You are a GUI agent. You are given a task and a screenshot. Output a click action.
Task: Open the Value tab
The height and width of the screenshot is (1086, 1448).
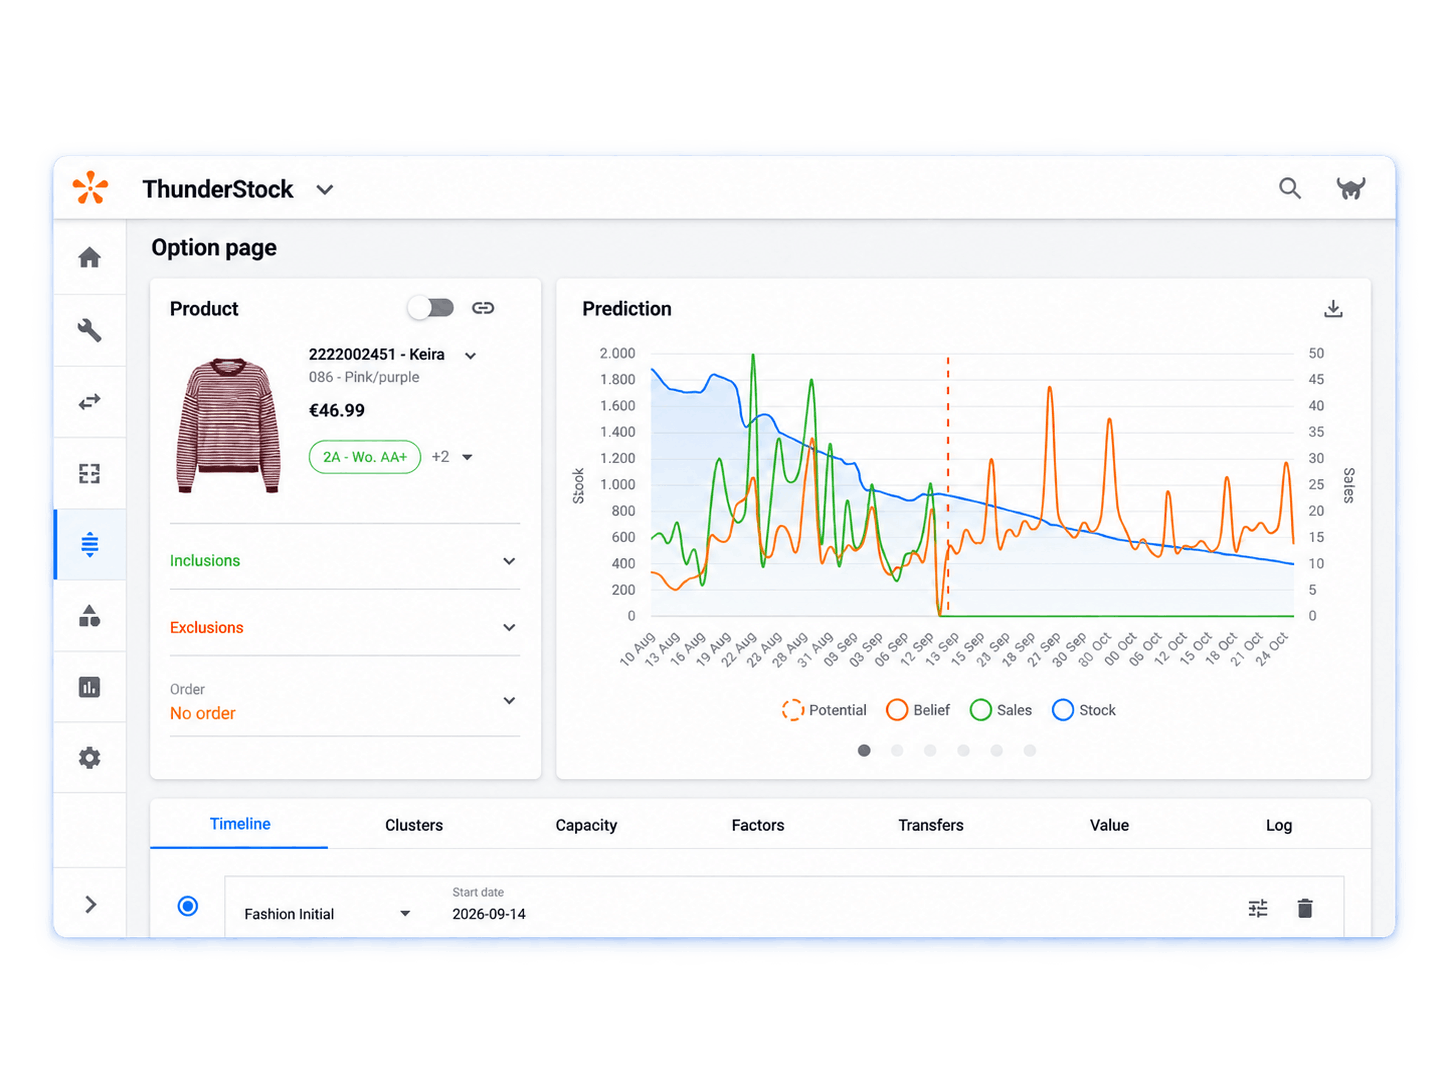(x=1109, y=825)
